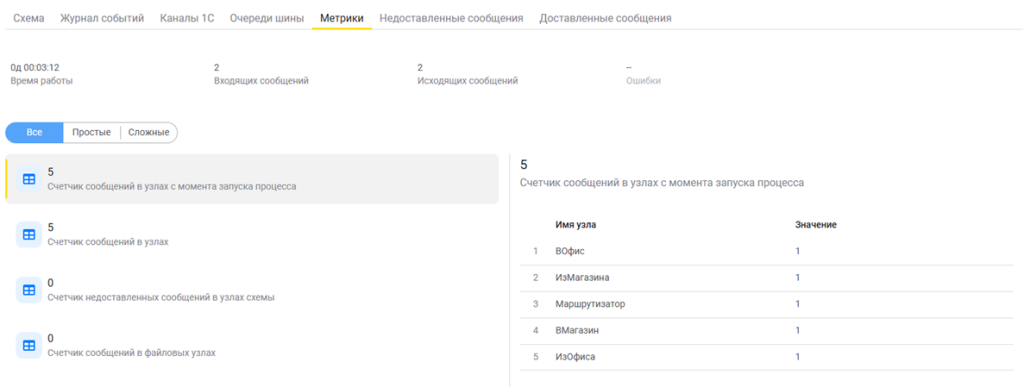The image size is (1024, 387).
Task: Click value cell in «ИзОфиса» row
Action: pos(797,357)
